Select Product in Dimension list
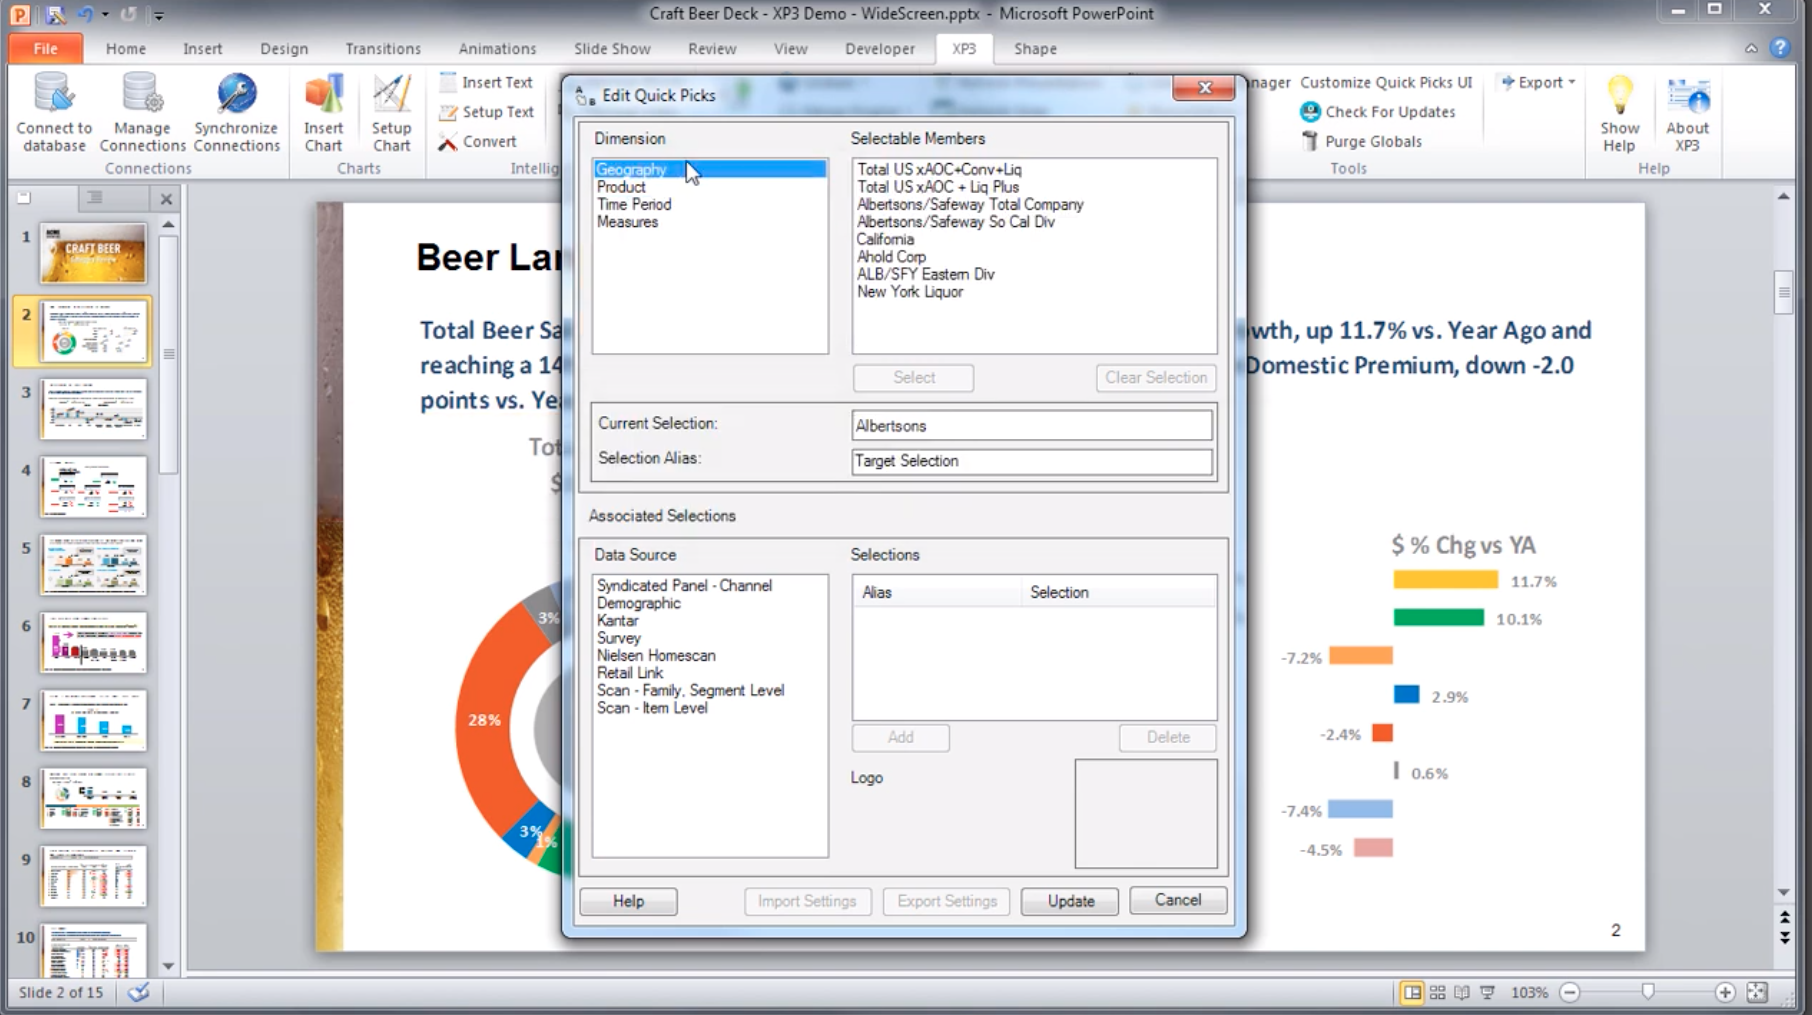Image resolution: width=1812 pixels, height=1015 pixels. tap(621, 187)
